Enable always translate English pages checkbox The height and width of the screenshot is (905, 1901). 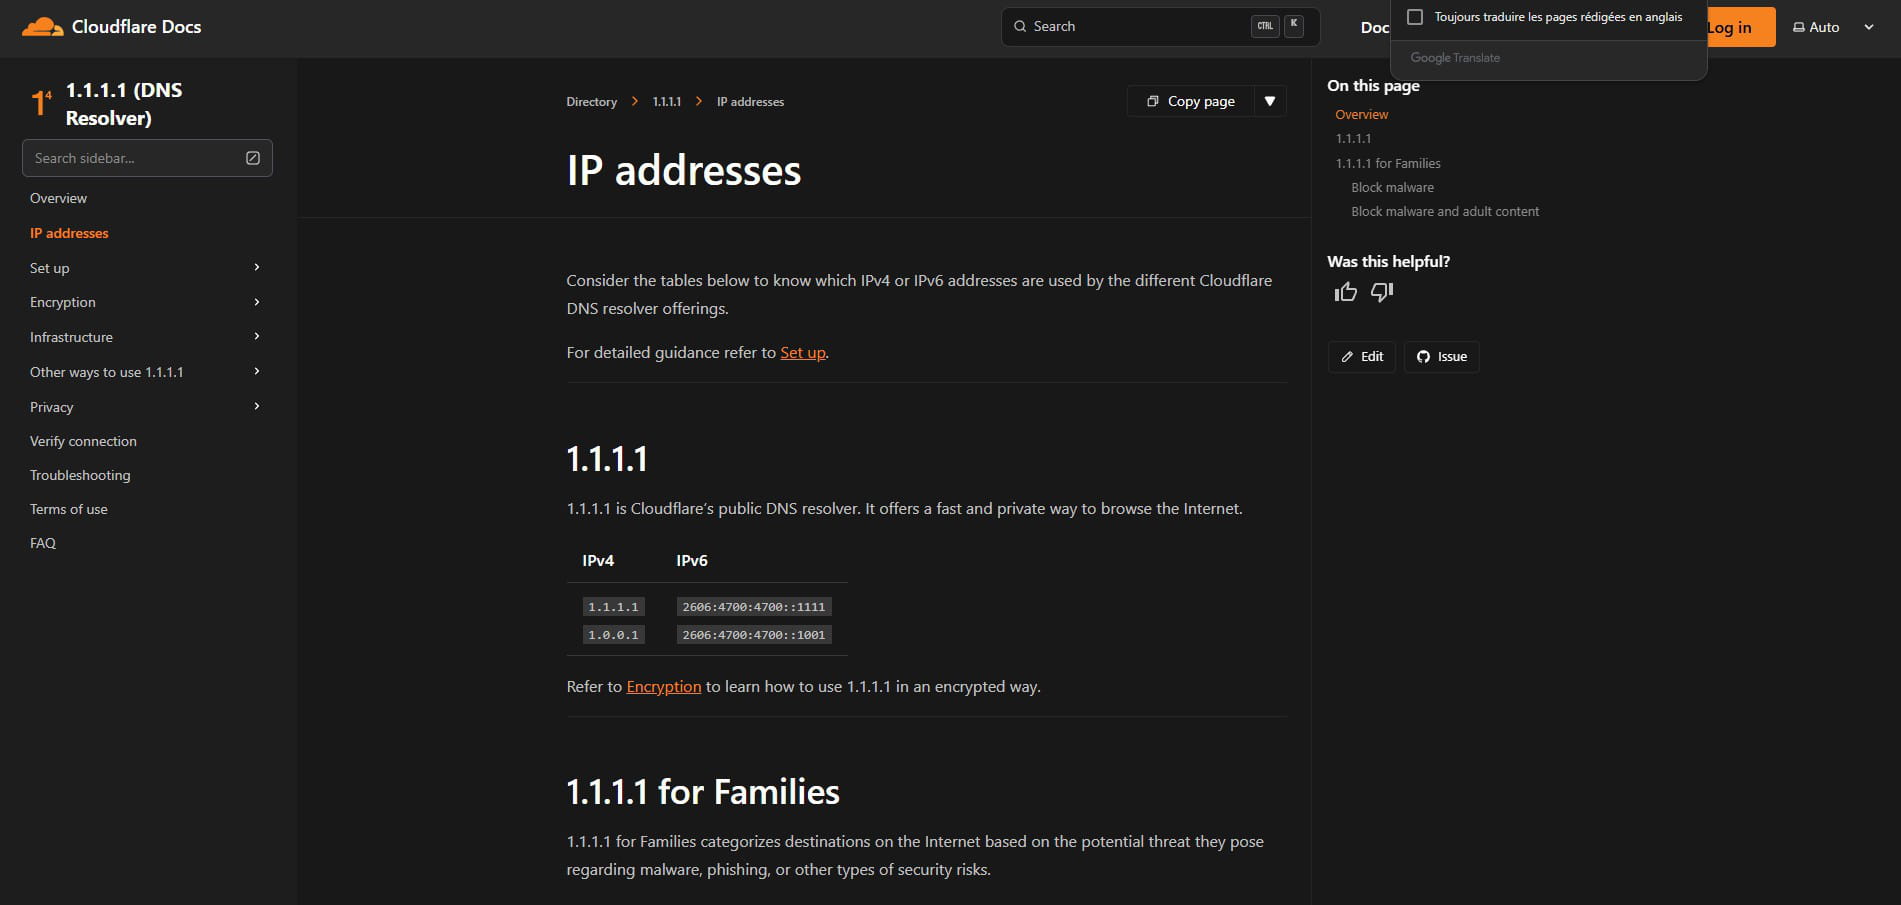pyautogui.click(x=1415, y=17)
